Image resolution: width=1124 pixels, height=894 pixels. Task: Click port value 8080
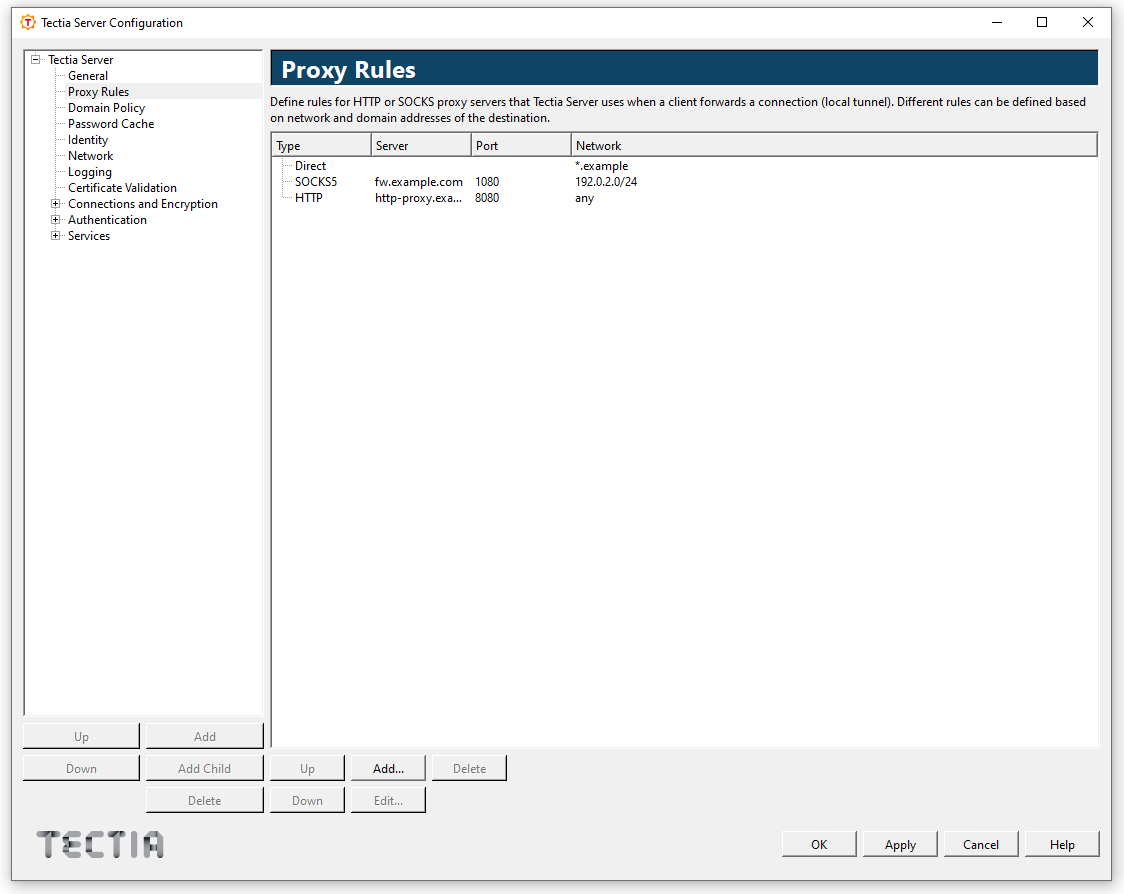click(x=487, y=198)
